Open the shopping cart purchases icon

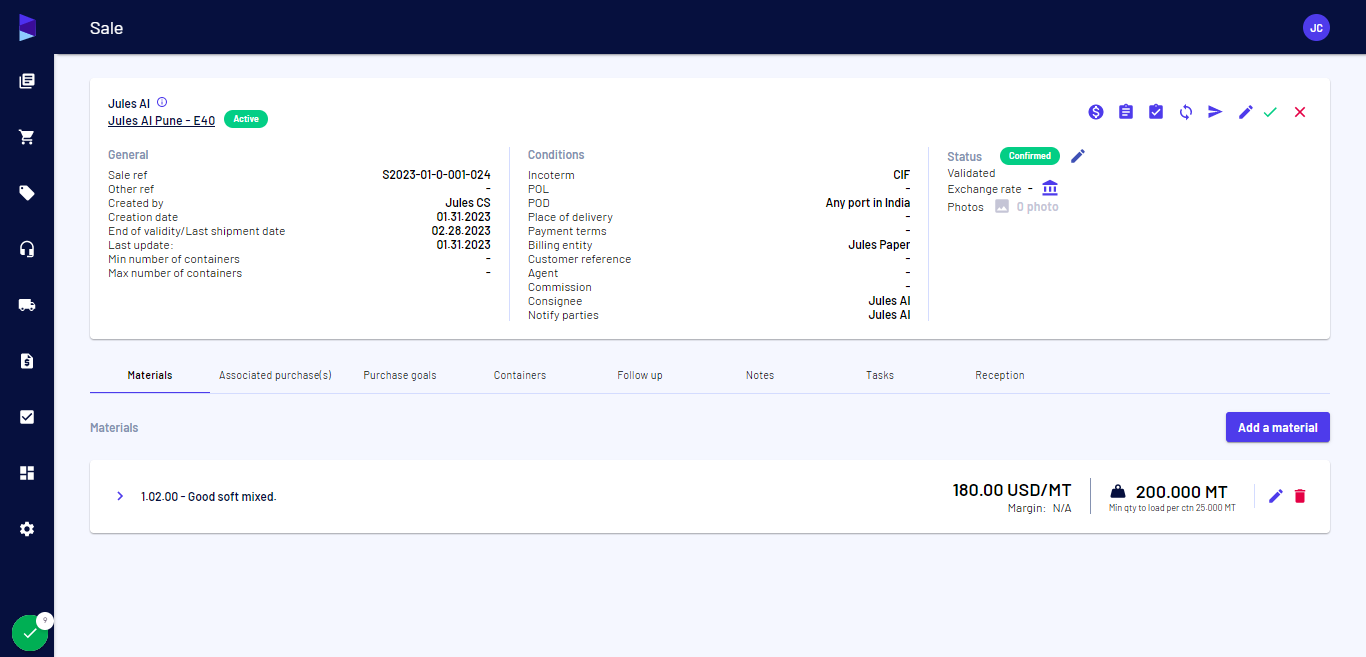(27, 137)
